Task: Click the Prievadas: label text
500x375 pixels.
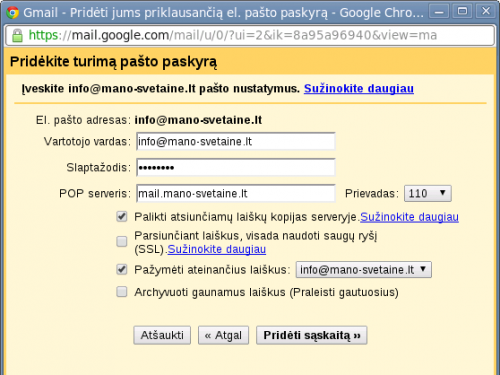Action: 372,193
